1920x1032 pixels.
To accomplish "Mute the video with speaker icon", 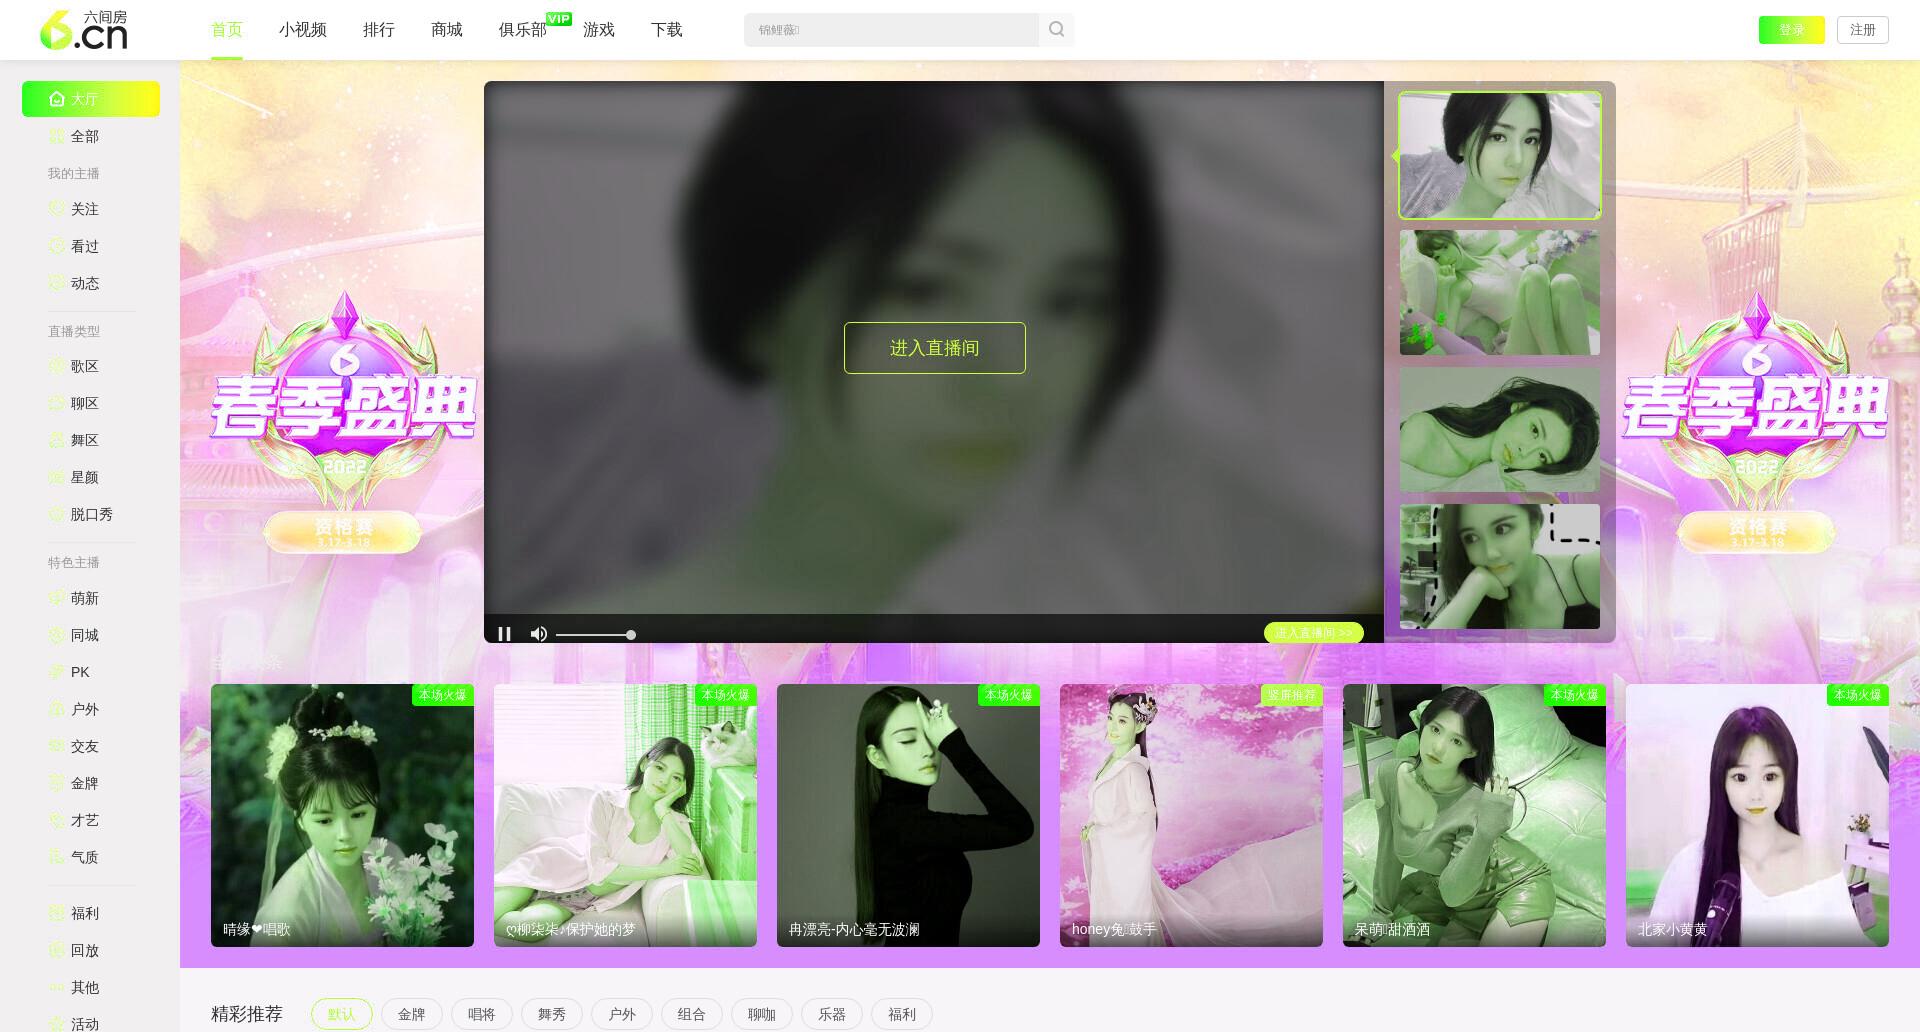I will point(538,634).
